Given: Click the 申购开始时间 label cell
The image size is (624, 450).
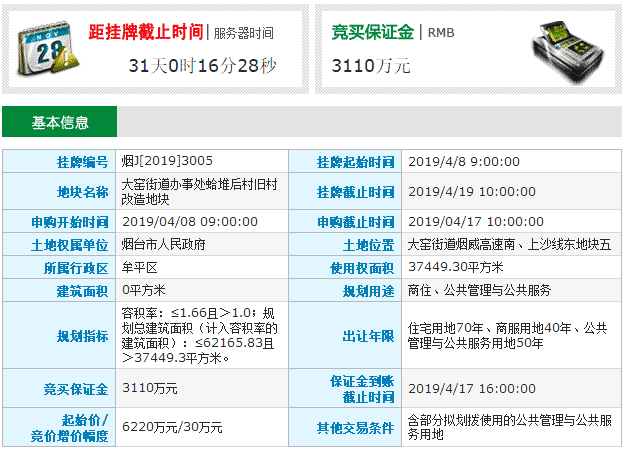Looking at the screenshot, I should (59, 221).
